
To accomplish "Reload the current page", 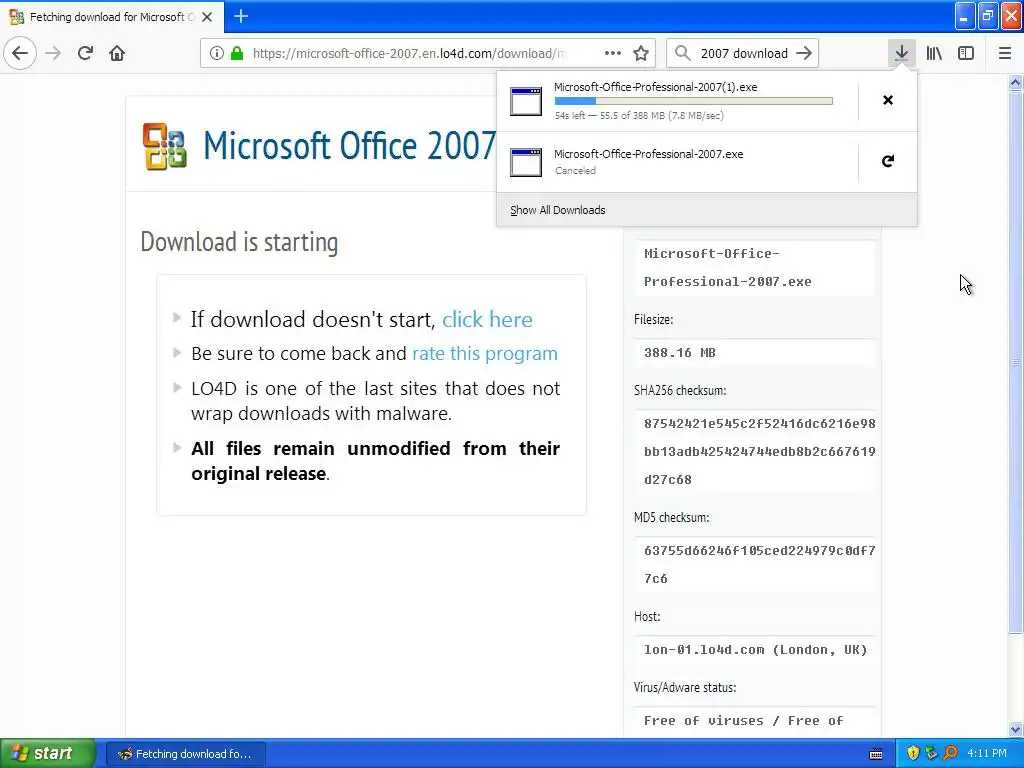I will click(x=85, y=53).
